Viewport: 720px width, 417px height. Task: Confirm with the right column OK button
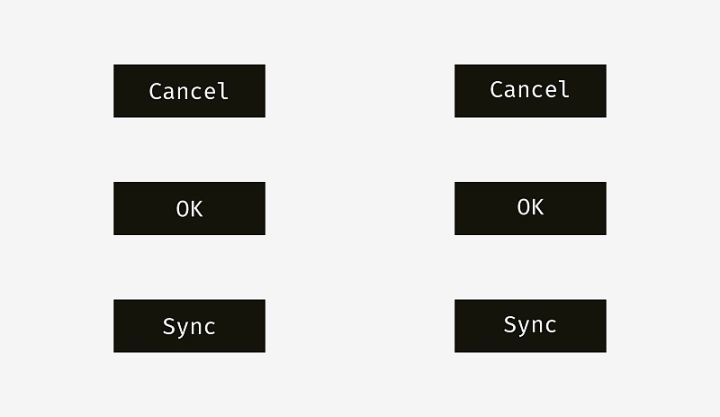click(x=530, y=208)
